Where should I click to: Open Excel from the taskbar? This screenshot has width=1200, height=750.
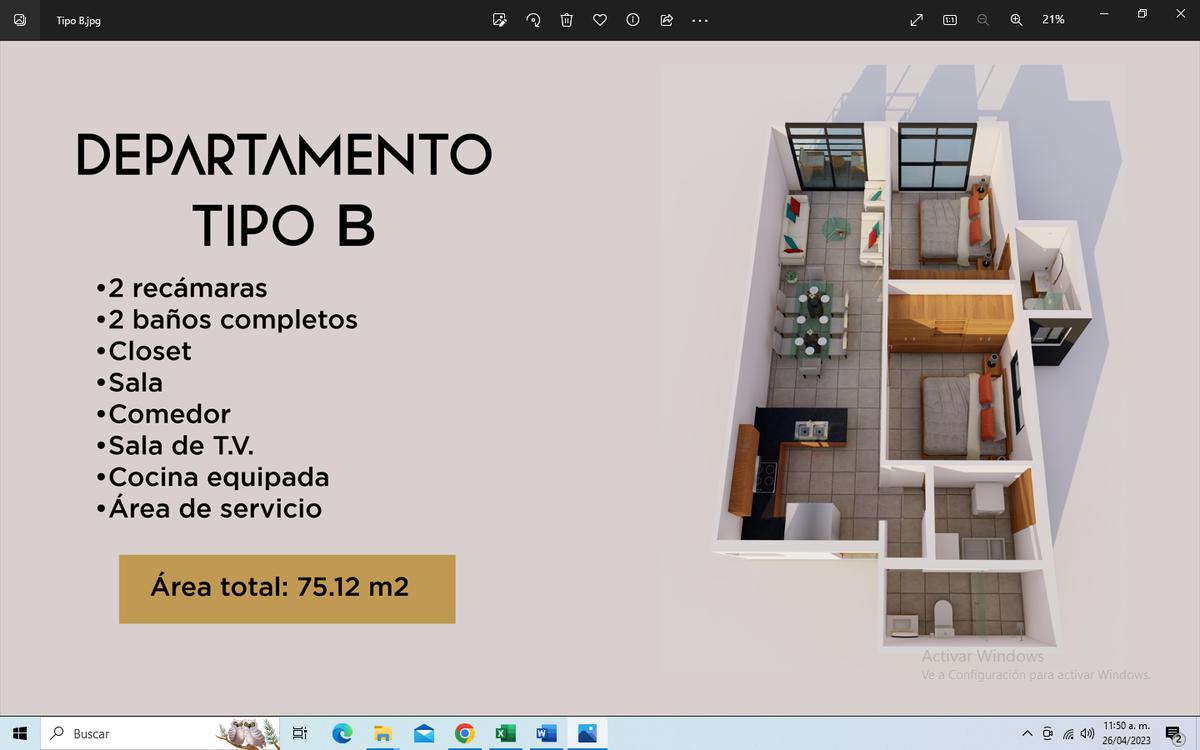click(x=505, y=733)
